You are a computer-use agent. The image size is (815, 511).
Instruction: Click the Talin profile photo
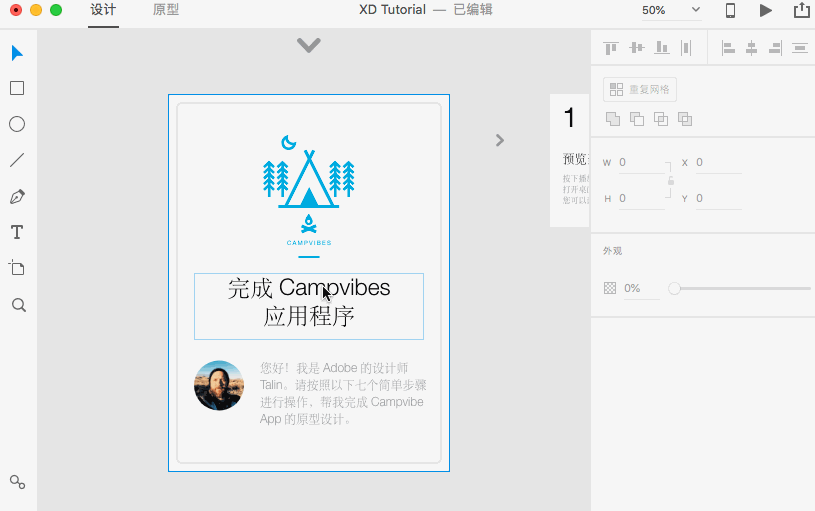pos(219,386)
